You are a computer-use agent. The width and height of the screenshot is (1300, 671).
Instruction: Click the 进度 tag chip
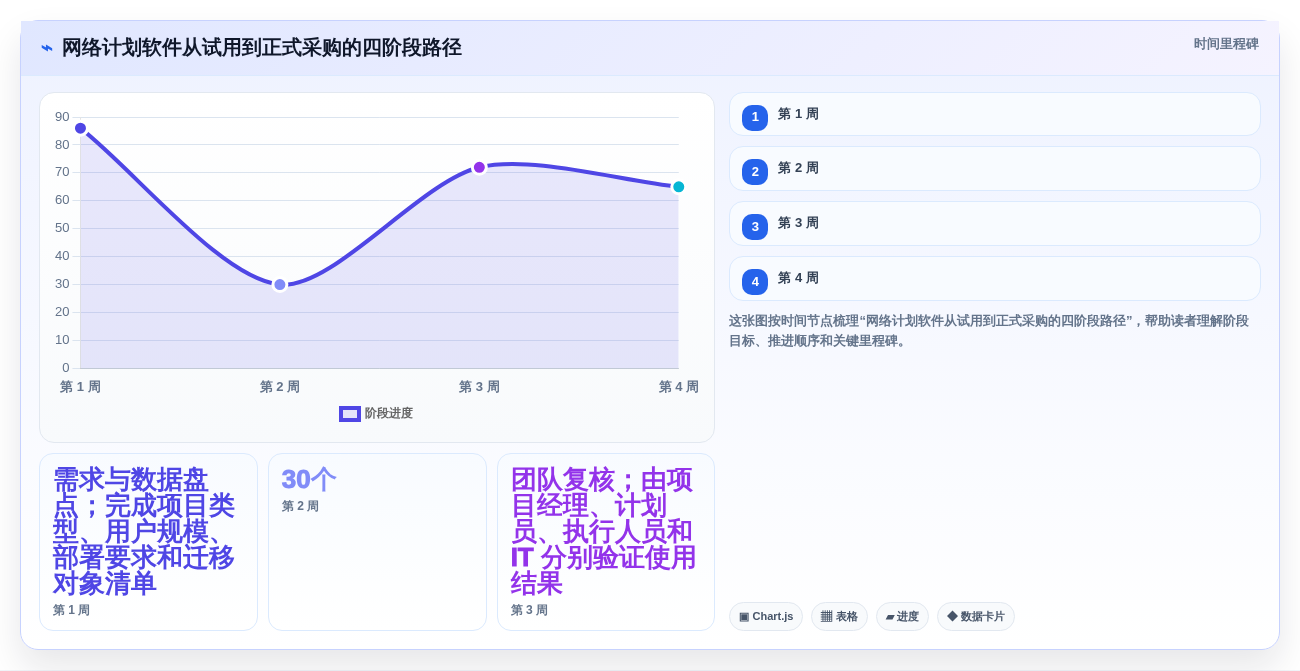point(902,616)
